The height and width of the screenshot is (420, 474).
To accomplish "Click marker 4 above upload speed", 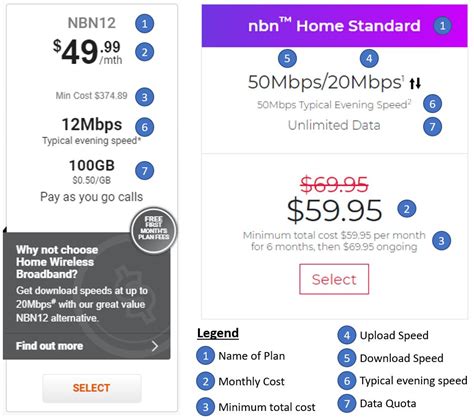I will pyautogui.click(x=369, y=59).
